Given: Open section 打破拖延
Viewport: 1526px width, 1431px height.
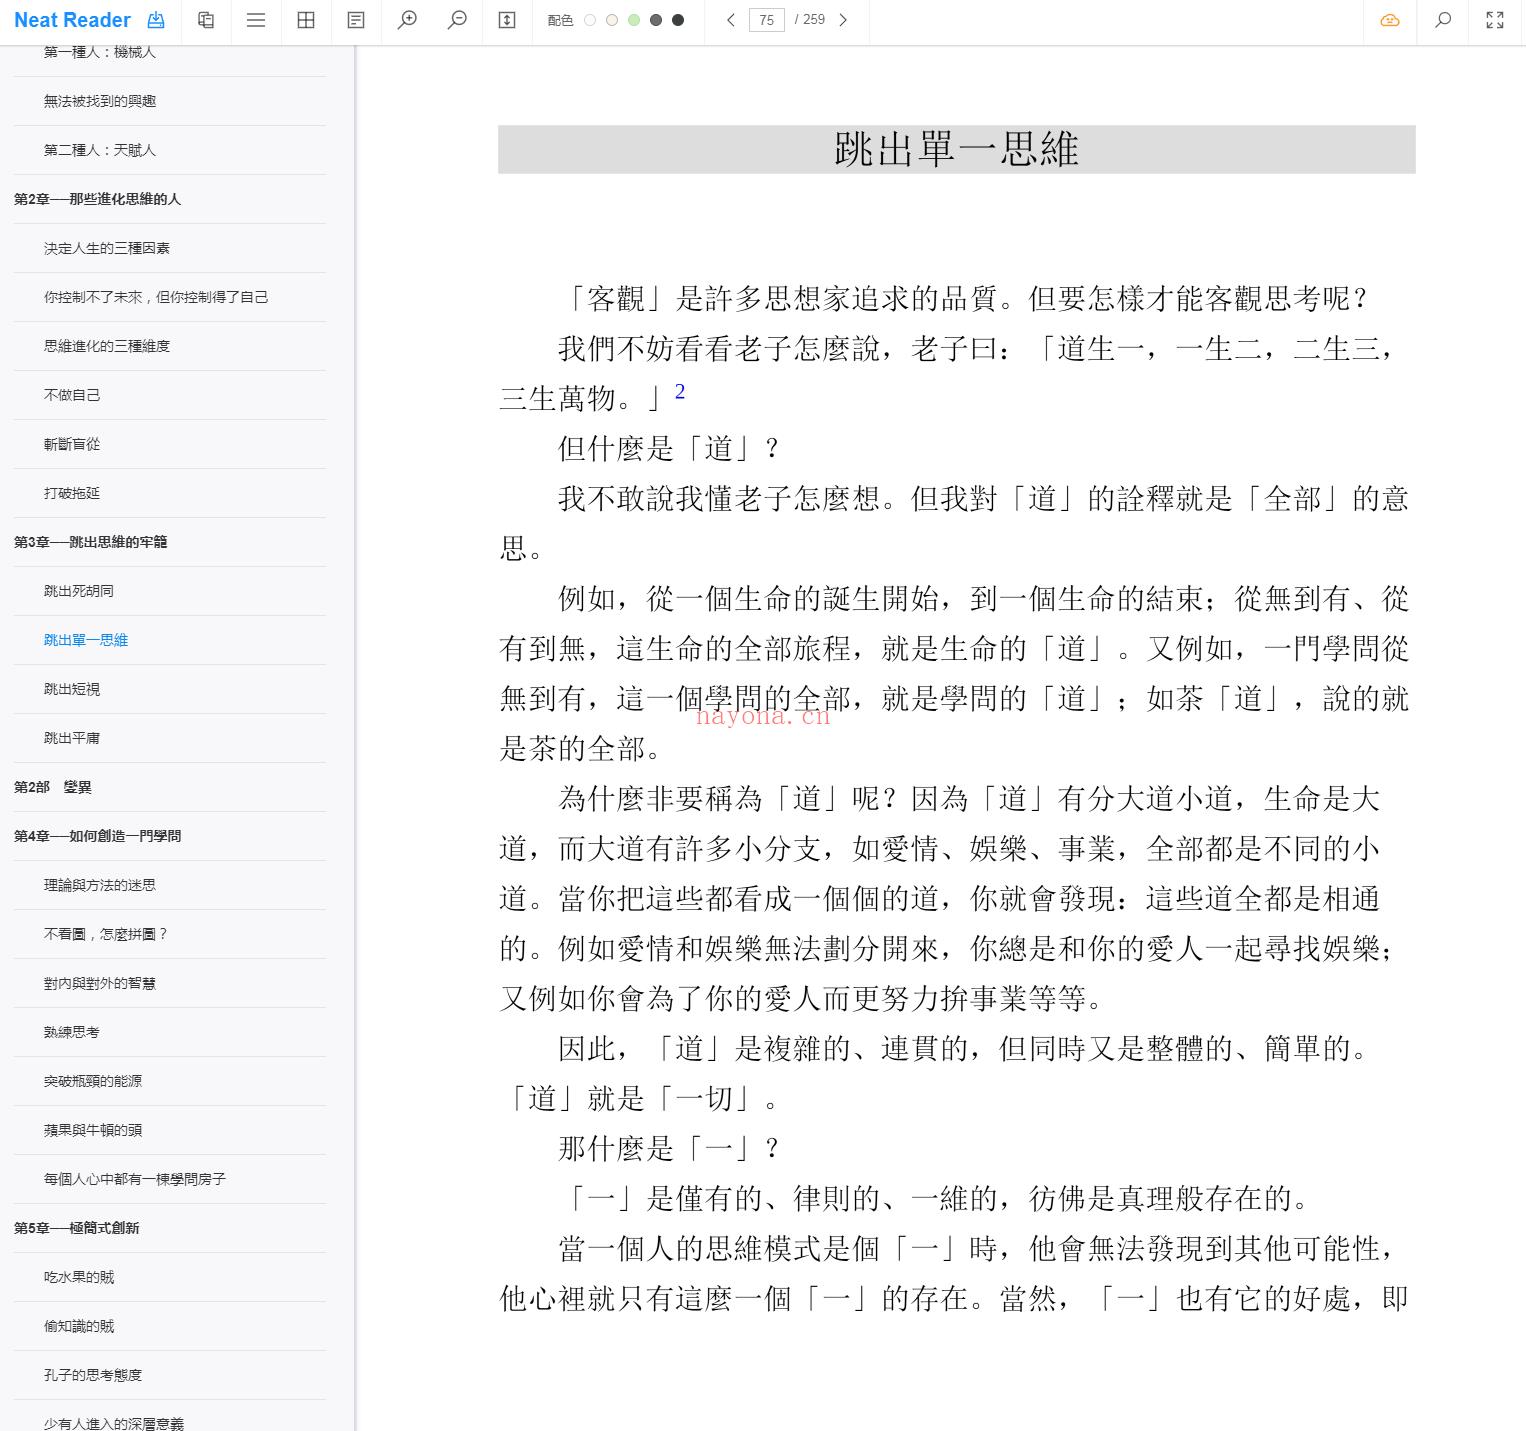Looking at the screenshot, I should pos(72,493).
